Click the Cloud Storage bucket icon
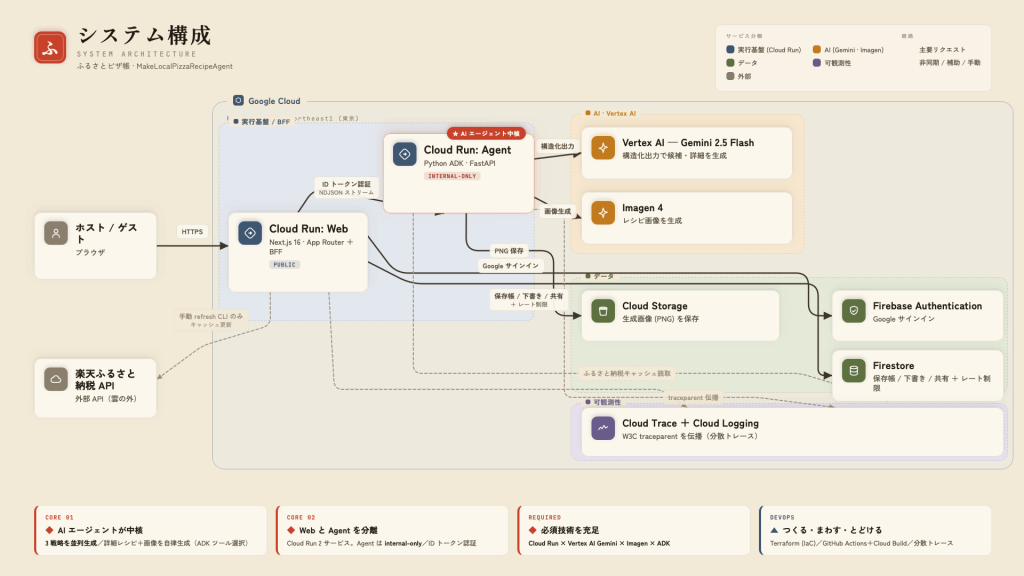Screen dimensions: 1024x576 (603, 311)
